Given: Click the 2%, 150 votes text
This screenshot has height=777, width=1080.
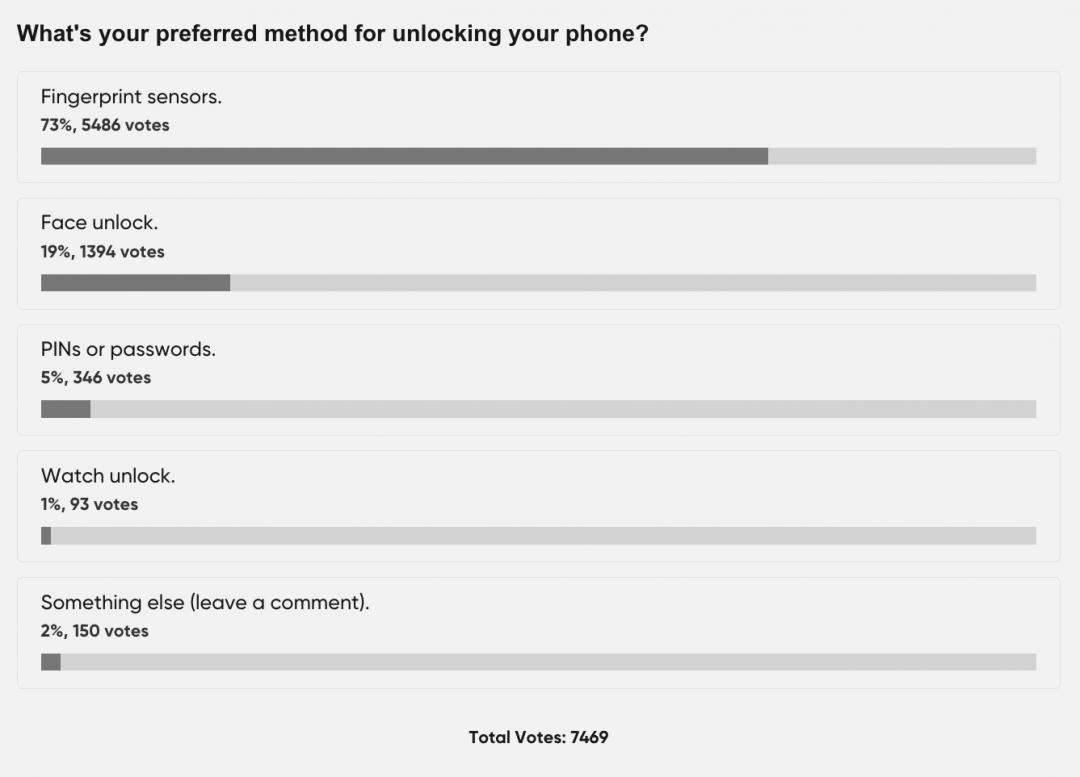Looking at the screenshot, I should (x=94, y=631).
